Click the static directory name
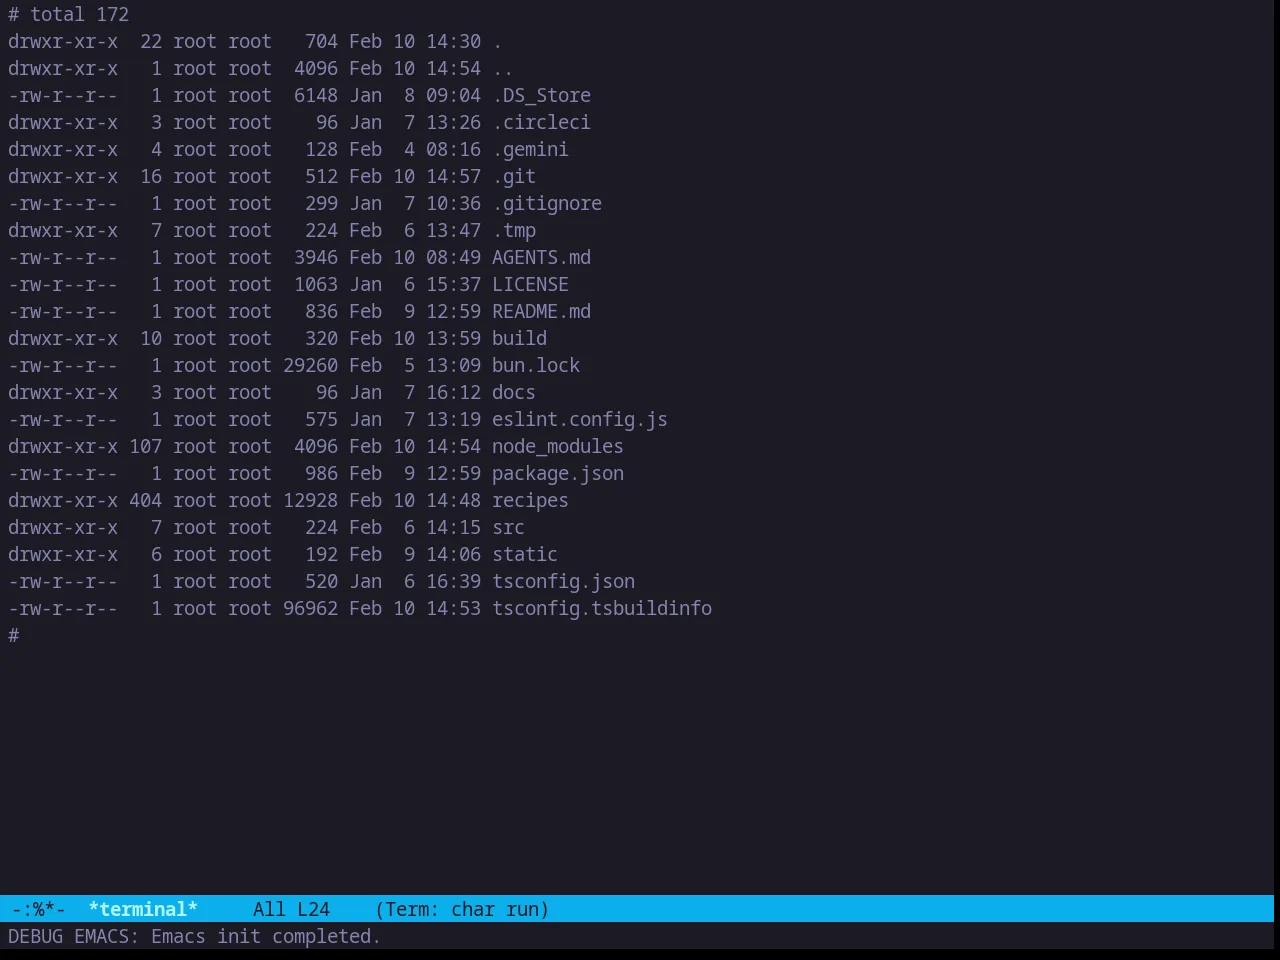This screenshot has width=1280, height=960. pos(525,554)
